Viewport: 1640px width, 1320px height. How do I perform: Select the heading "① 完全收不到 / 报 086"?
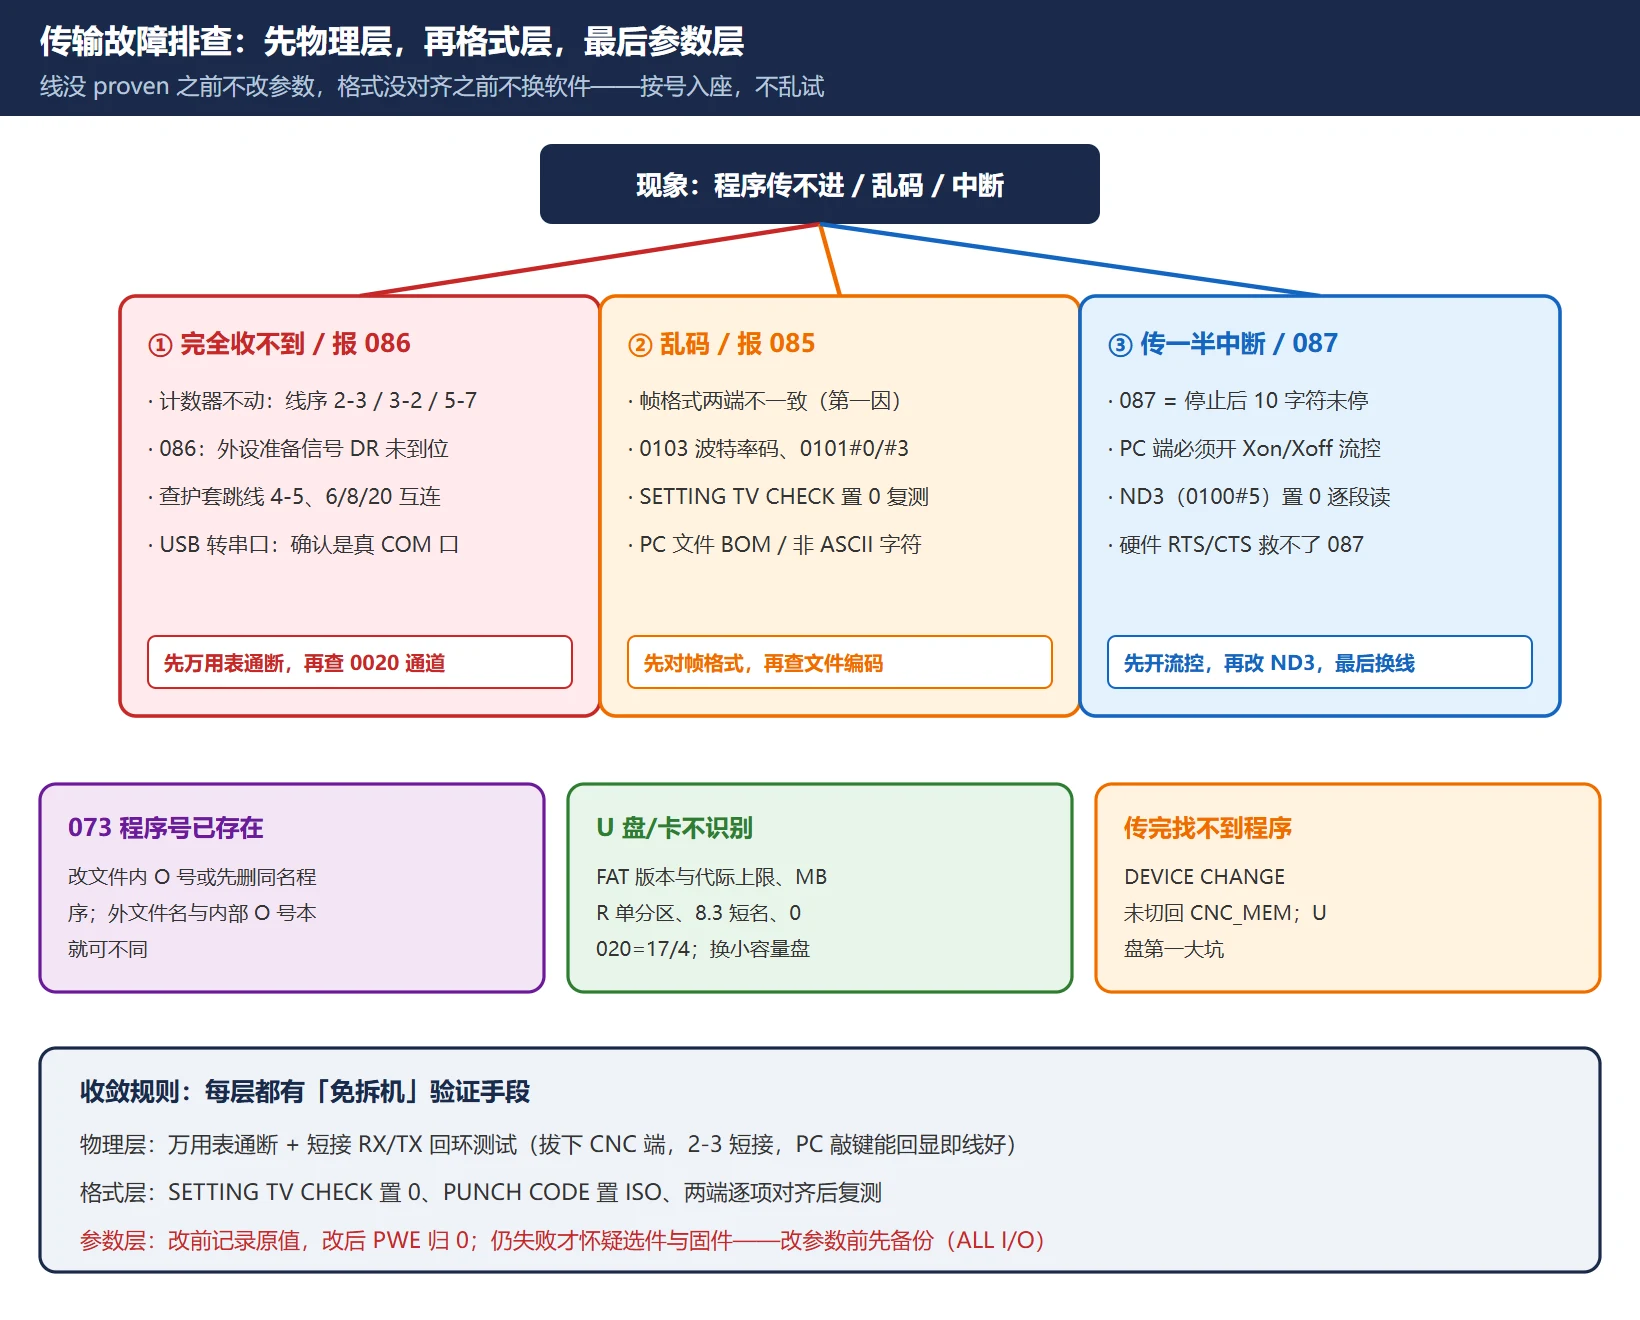(279, 344)
